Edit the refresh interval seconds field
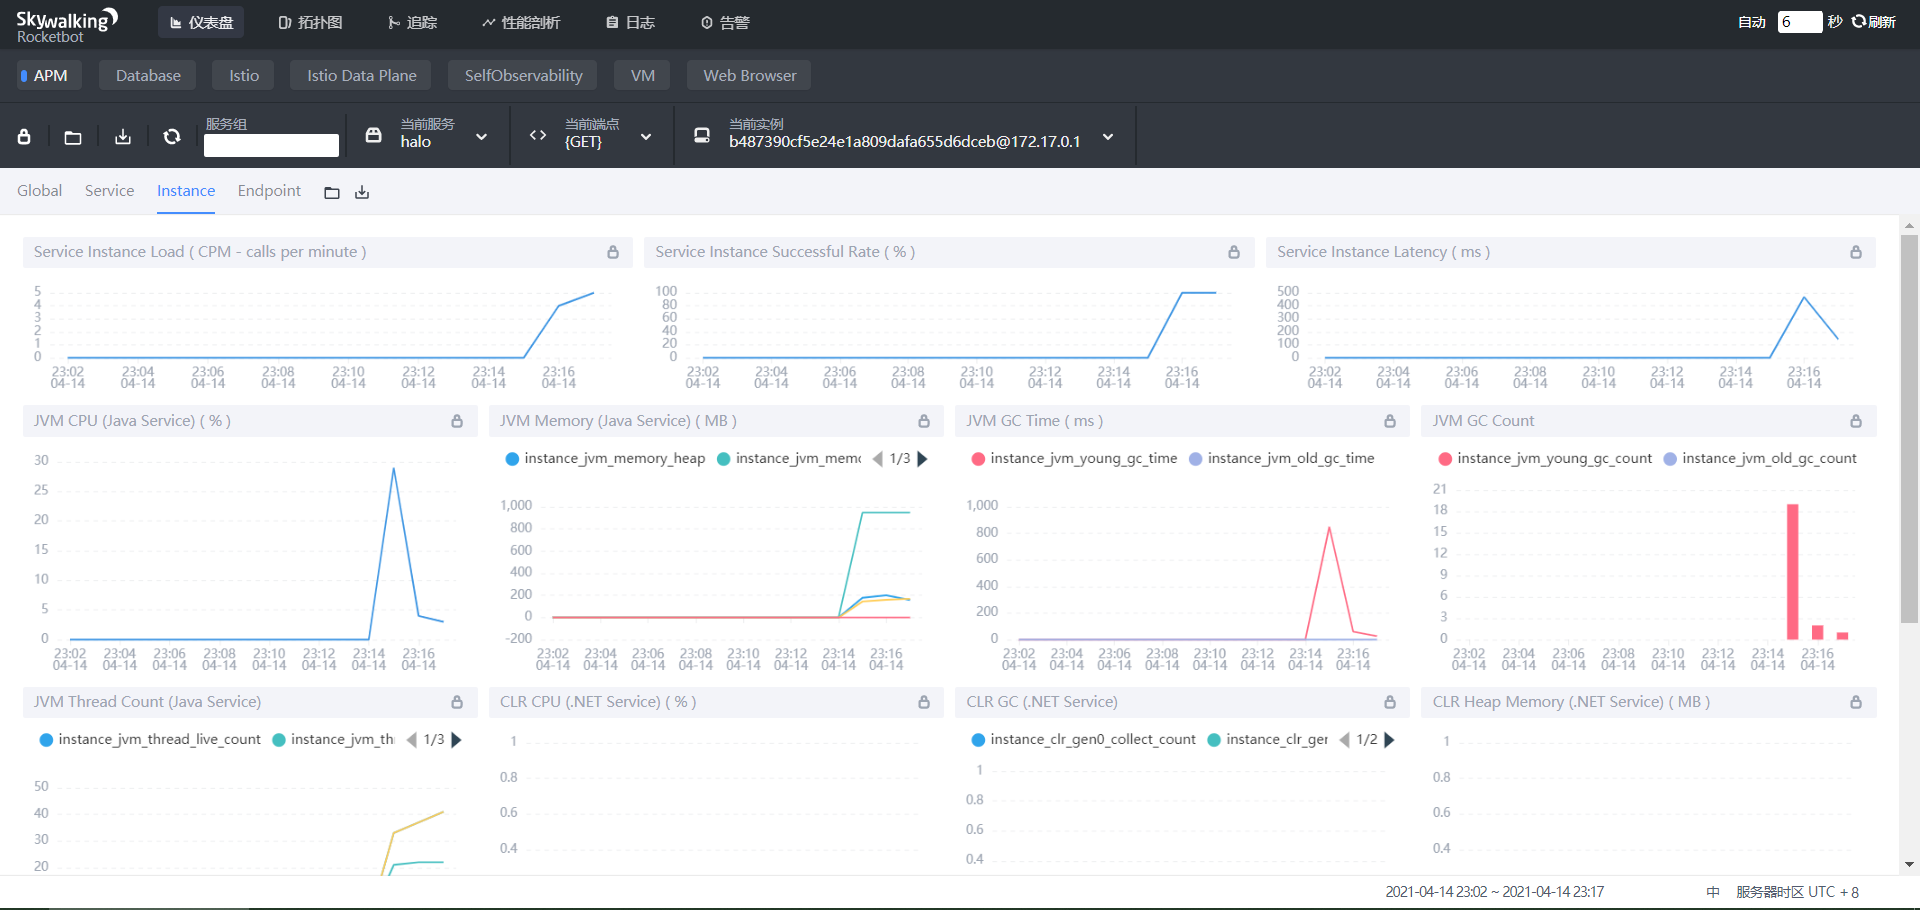This screenshot has height=910, width=1920. pos(1800,22)
